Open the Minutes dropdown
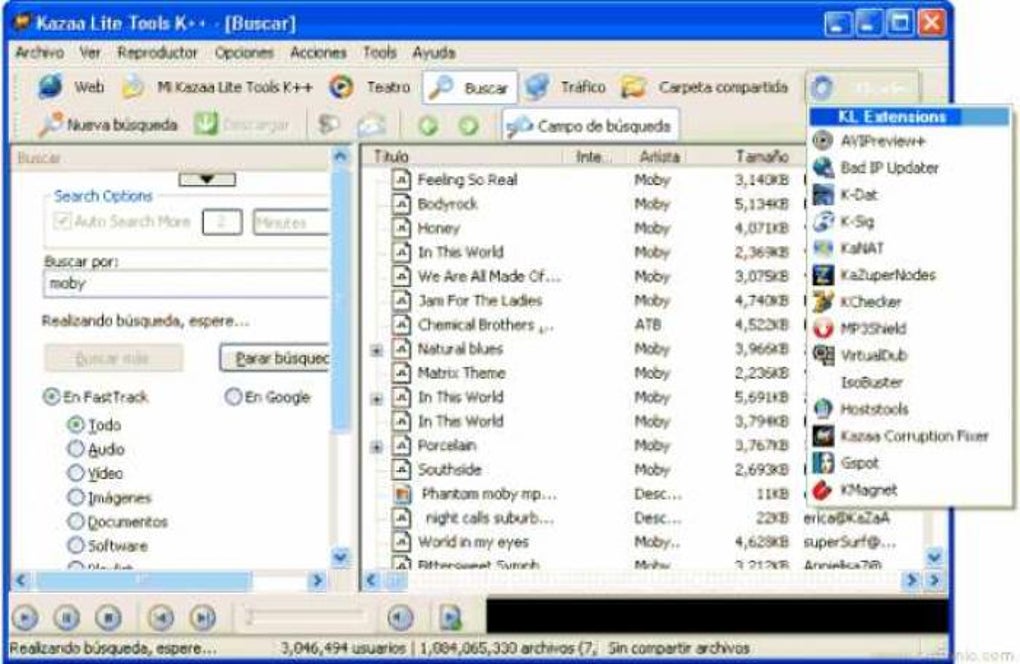The height and width of the screenshot is (664, 1020). pos(291,222)
